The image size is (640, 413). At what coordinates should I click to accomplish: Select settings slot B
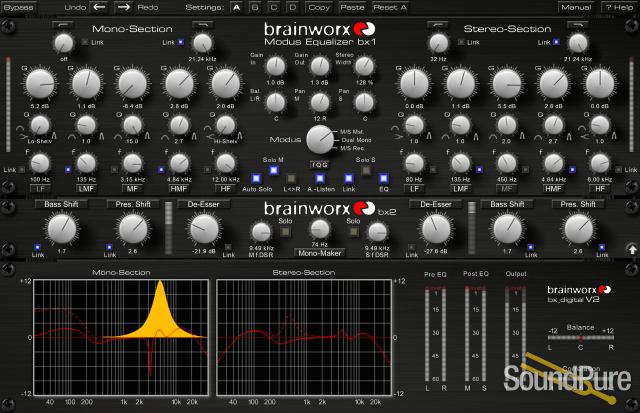[255, 7]
